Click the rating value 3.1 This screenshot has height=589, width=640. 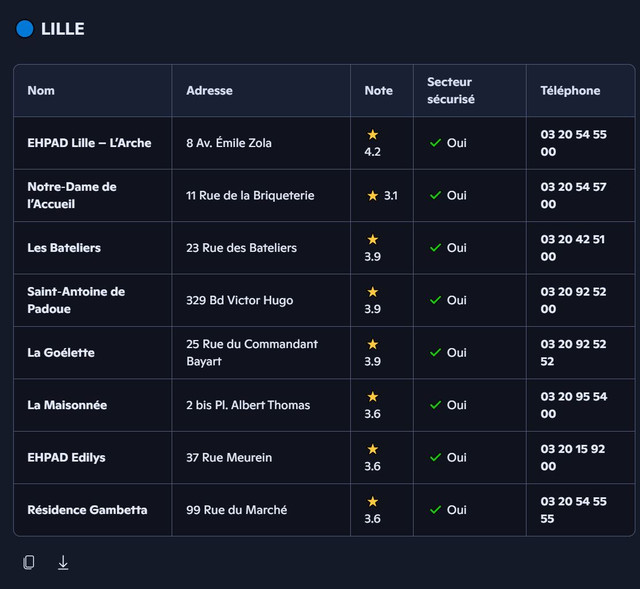391,196
